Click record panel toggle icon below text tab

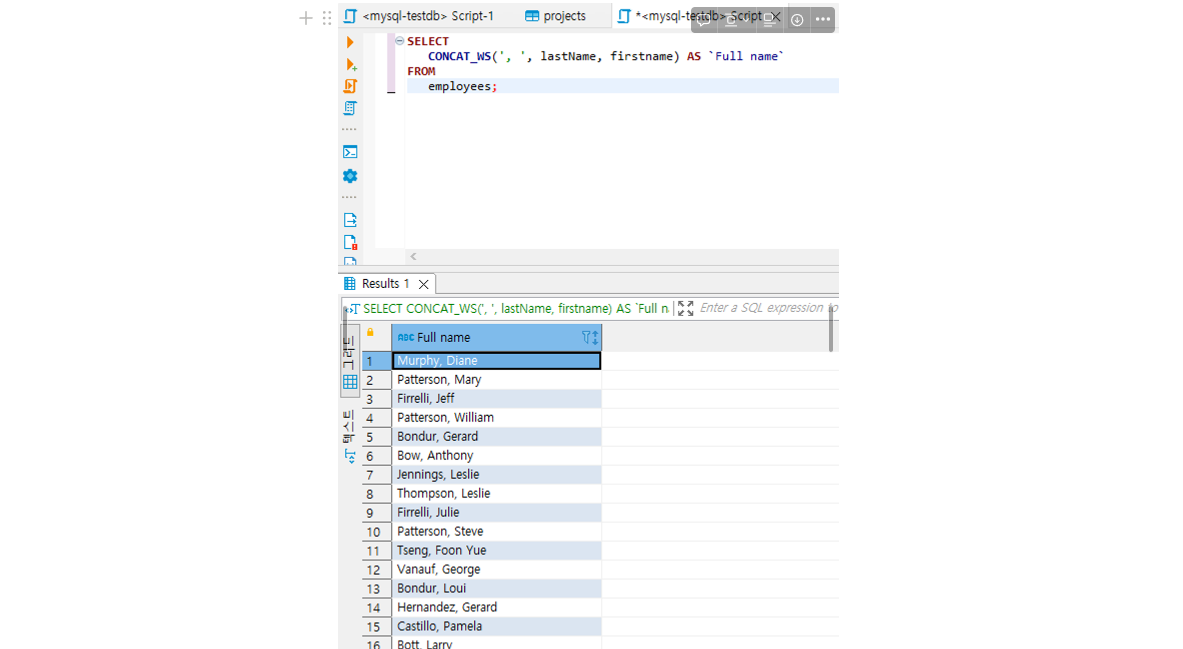pos(350,456)
